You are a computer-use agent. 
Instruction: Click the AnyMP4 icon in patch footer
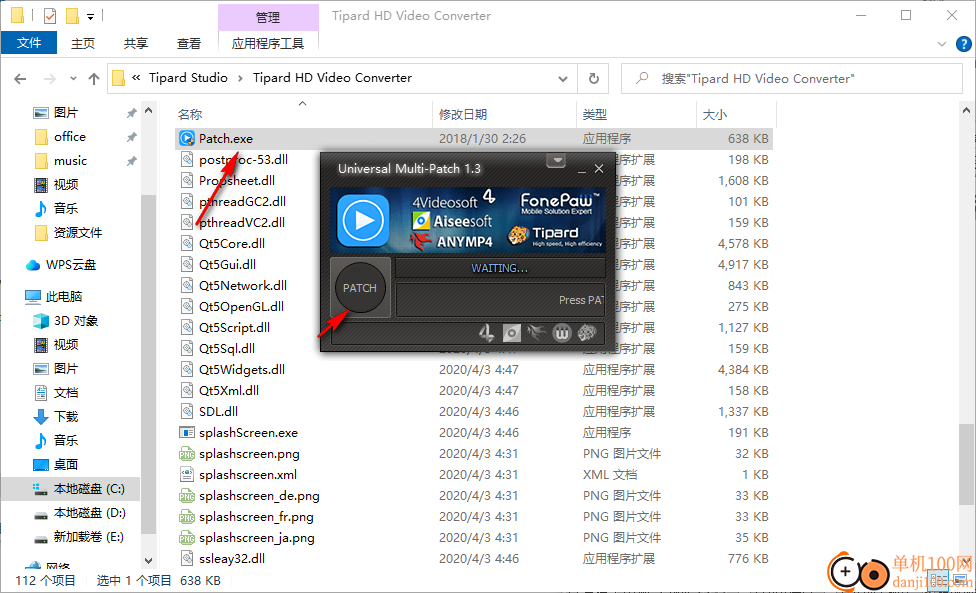pyautogui.click(x=536, y=333)
